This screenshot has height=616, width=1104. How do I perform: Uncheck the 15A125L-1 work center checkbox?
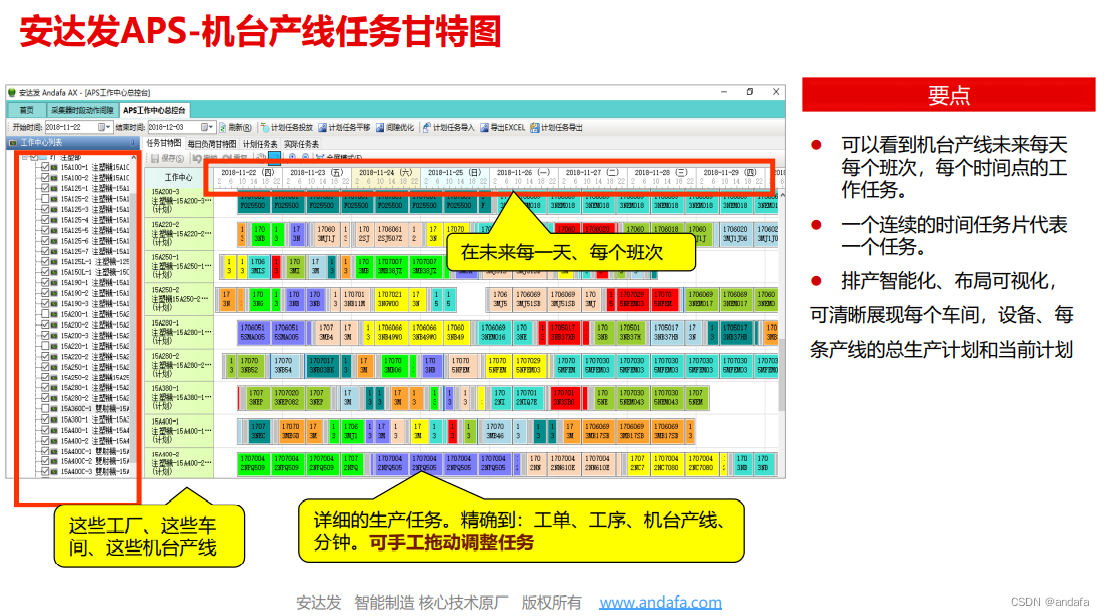pyautogui.click(x=45, y=262)
